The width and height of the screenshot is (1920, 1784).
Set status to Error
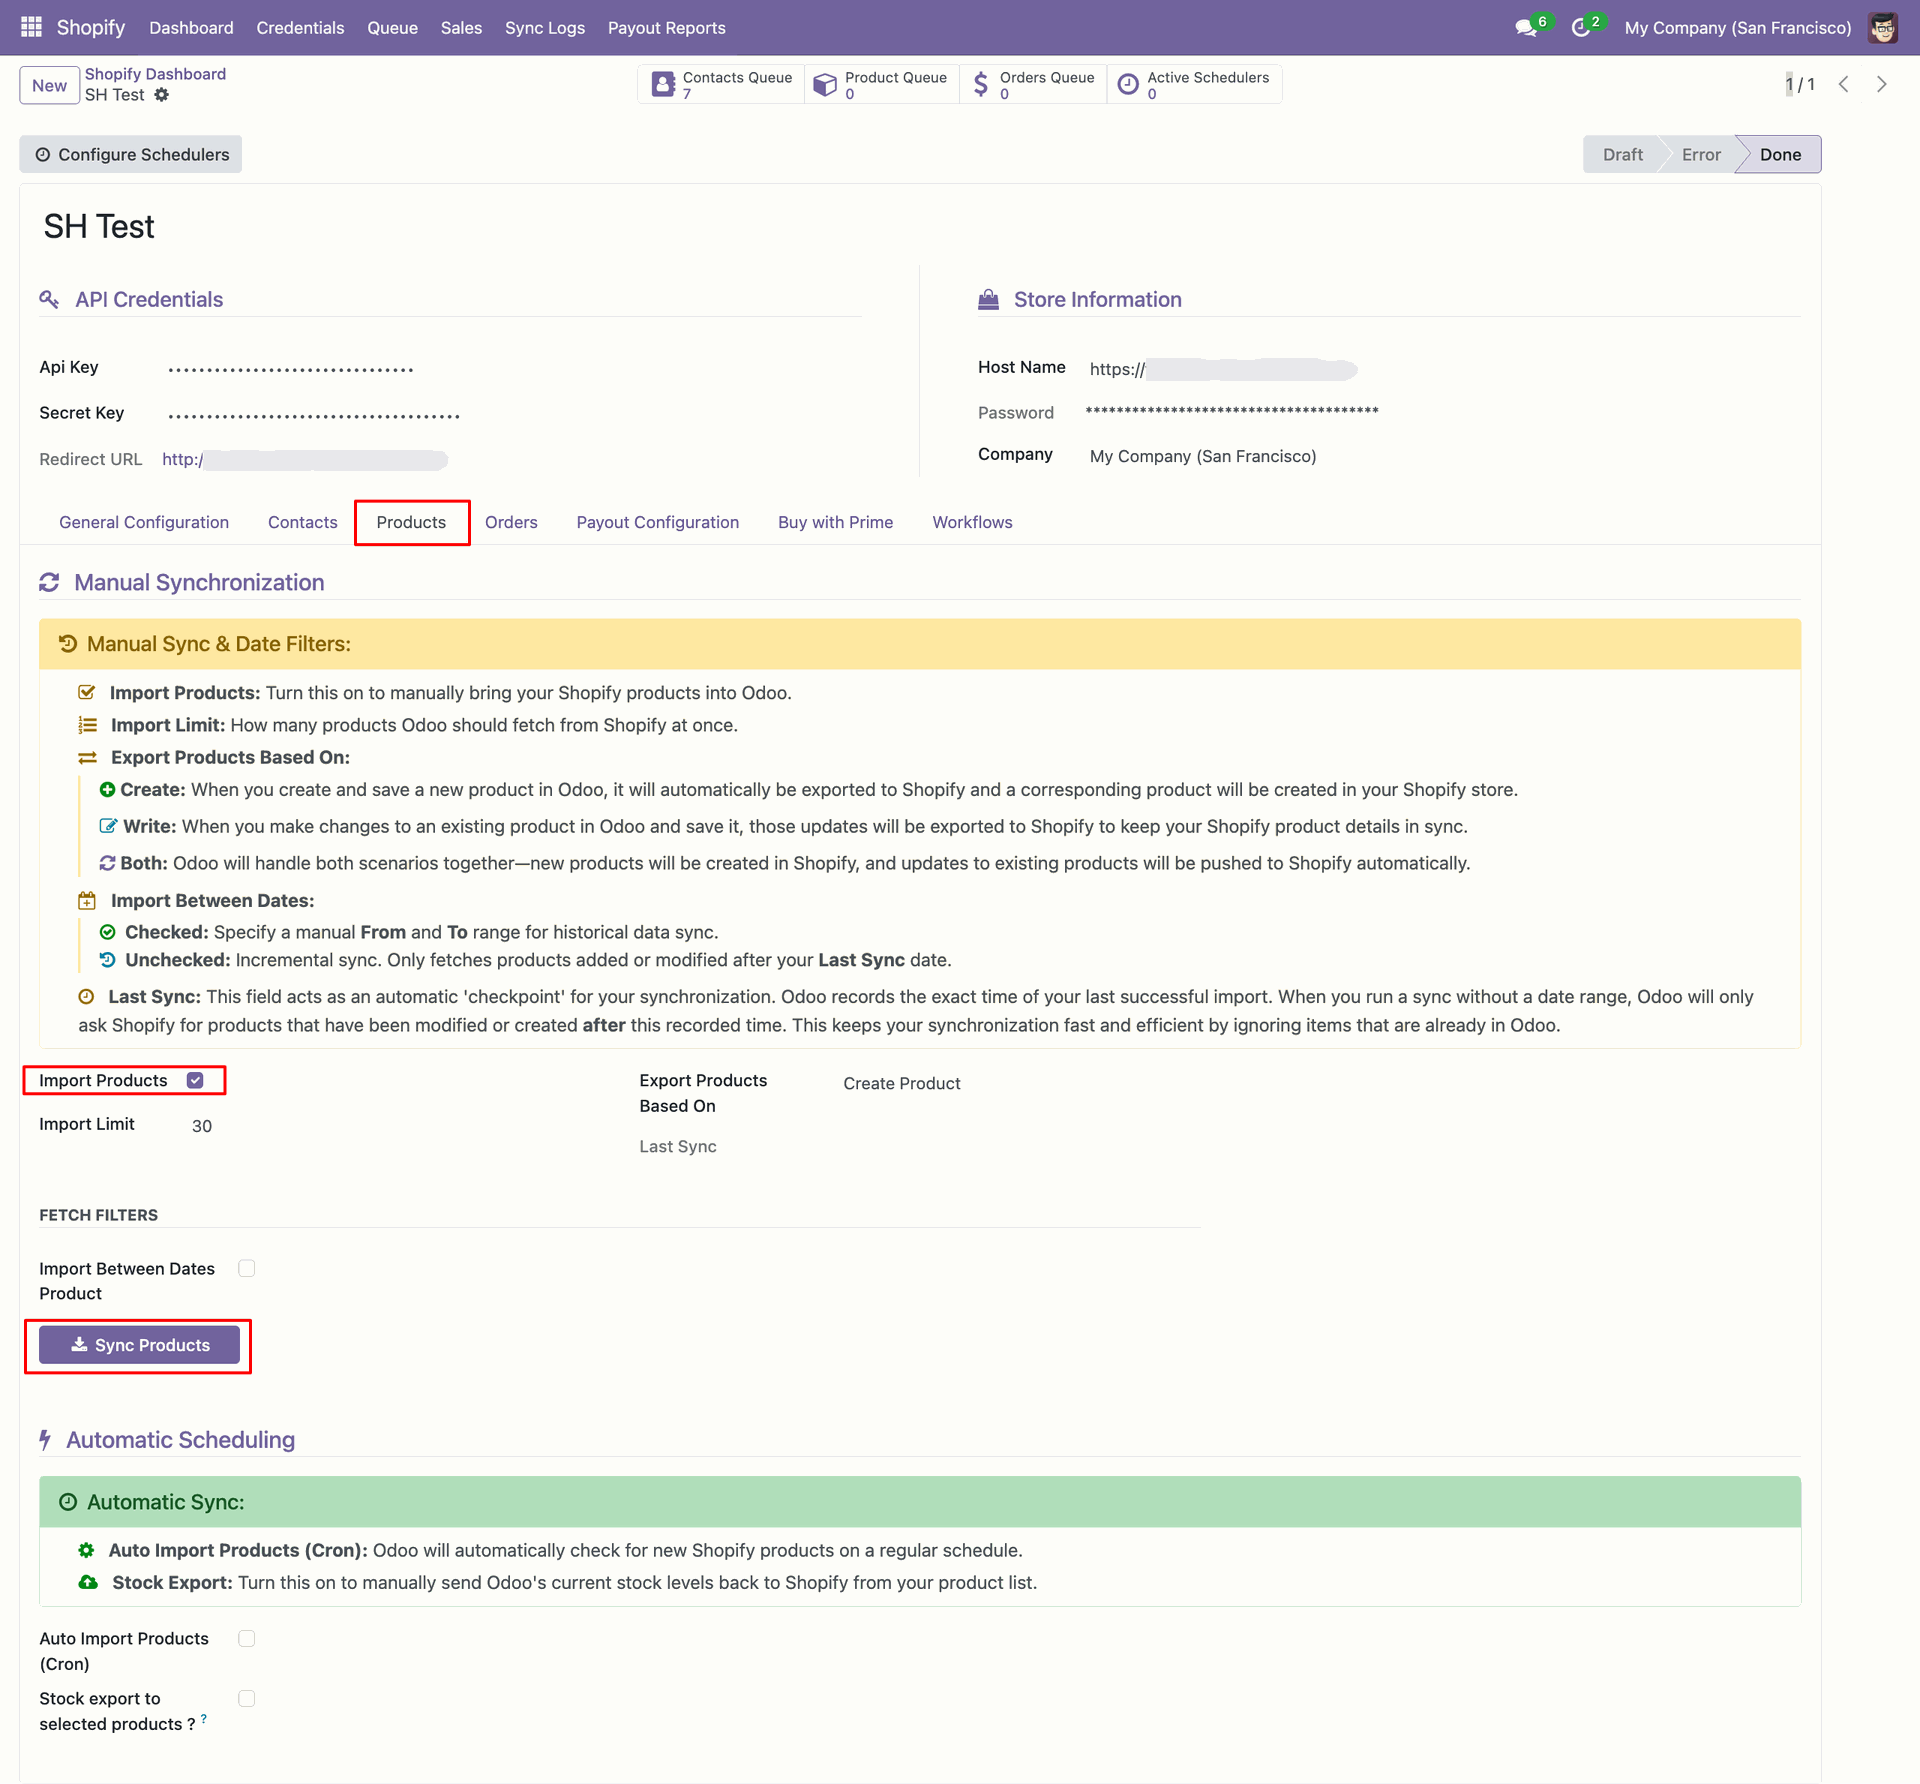coord(1701,154)
